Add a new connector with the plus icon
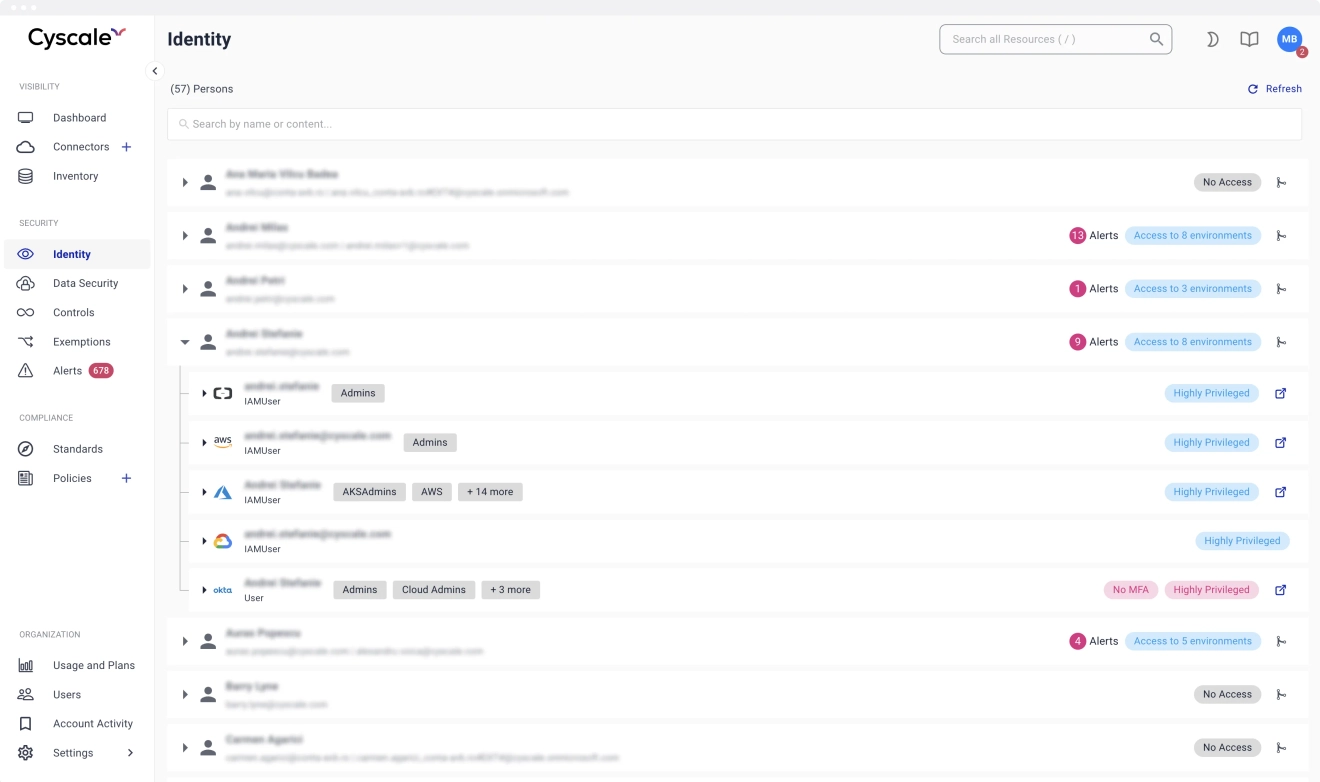 click(127, 146)
